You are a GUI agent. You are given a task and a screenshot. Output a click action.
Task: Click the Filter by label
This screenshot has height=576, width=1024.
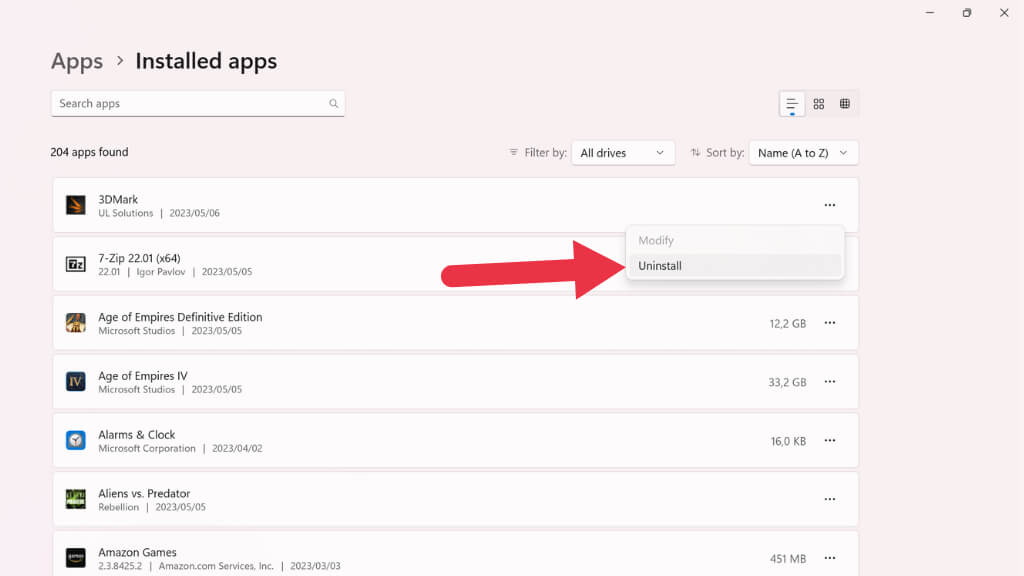(545, 153)
